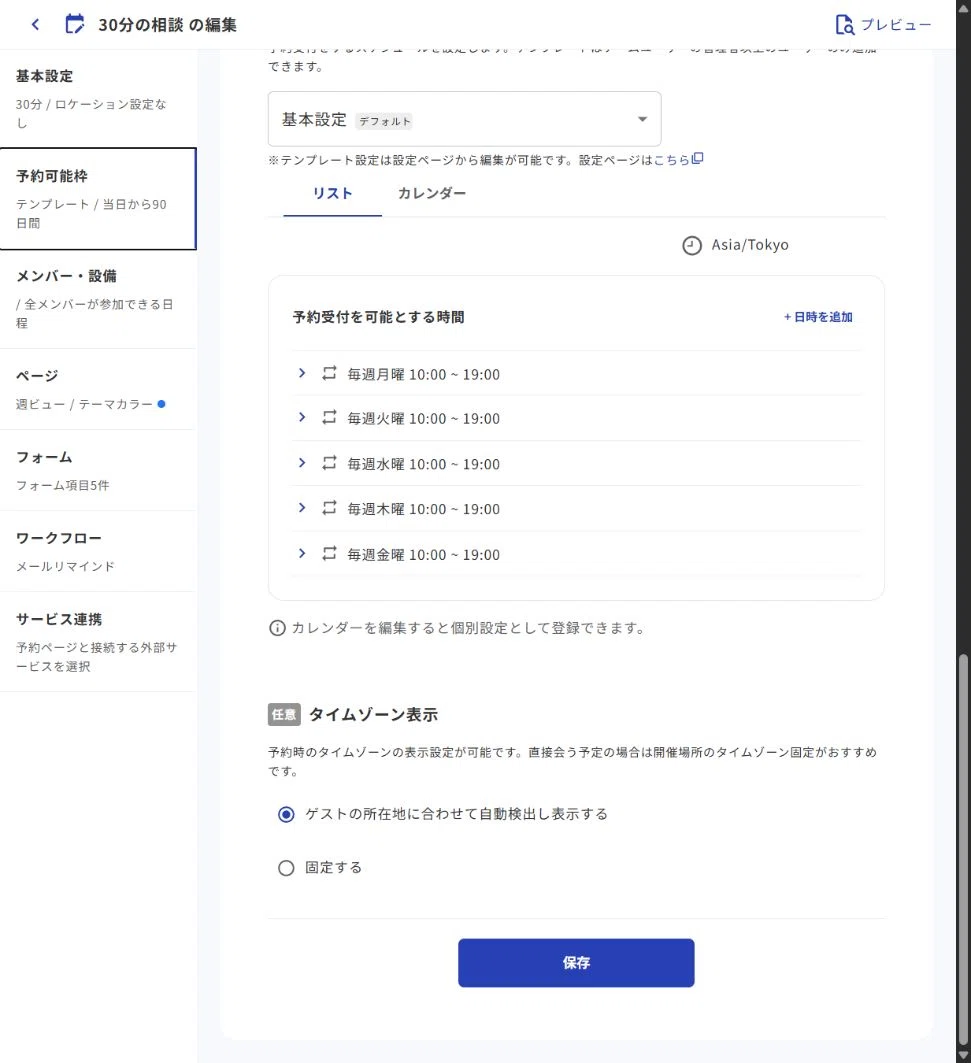Click repeat icon on 毎週水曜 row

(x=330, y=463)
